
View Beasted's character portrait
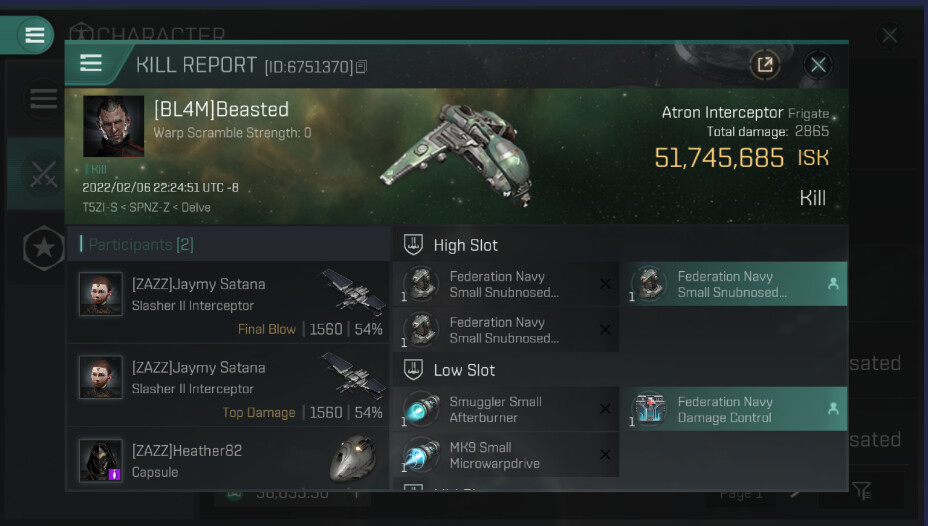tap(113, 126)
